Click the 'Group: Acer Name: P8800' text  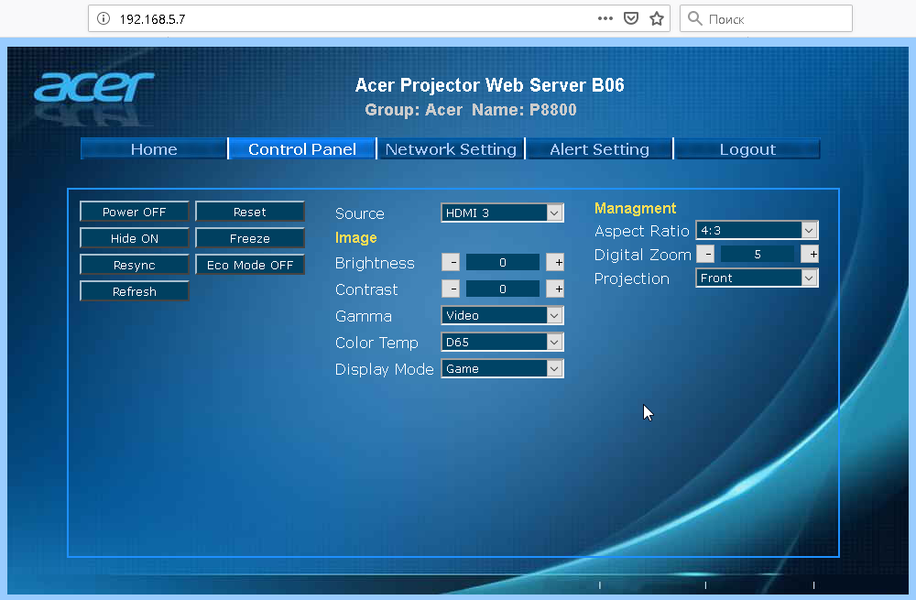coord(471,110)
